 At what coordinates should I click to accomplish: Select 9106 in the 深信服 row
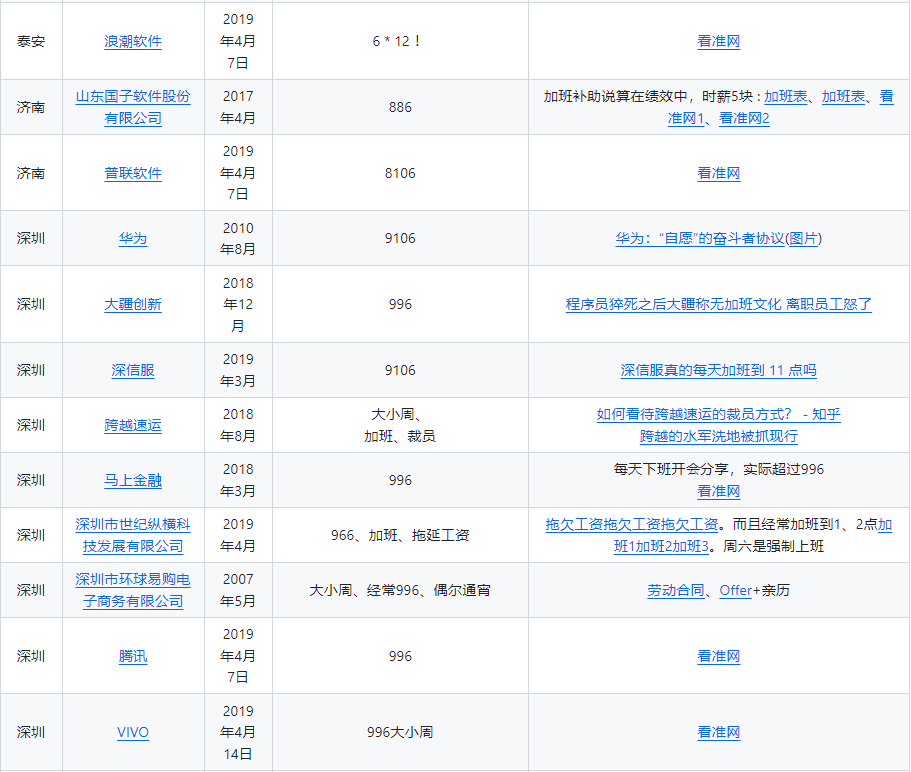(x=400, y=371)
